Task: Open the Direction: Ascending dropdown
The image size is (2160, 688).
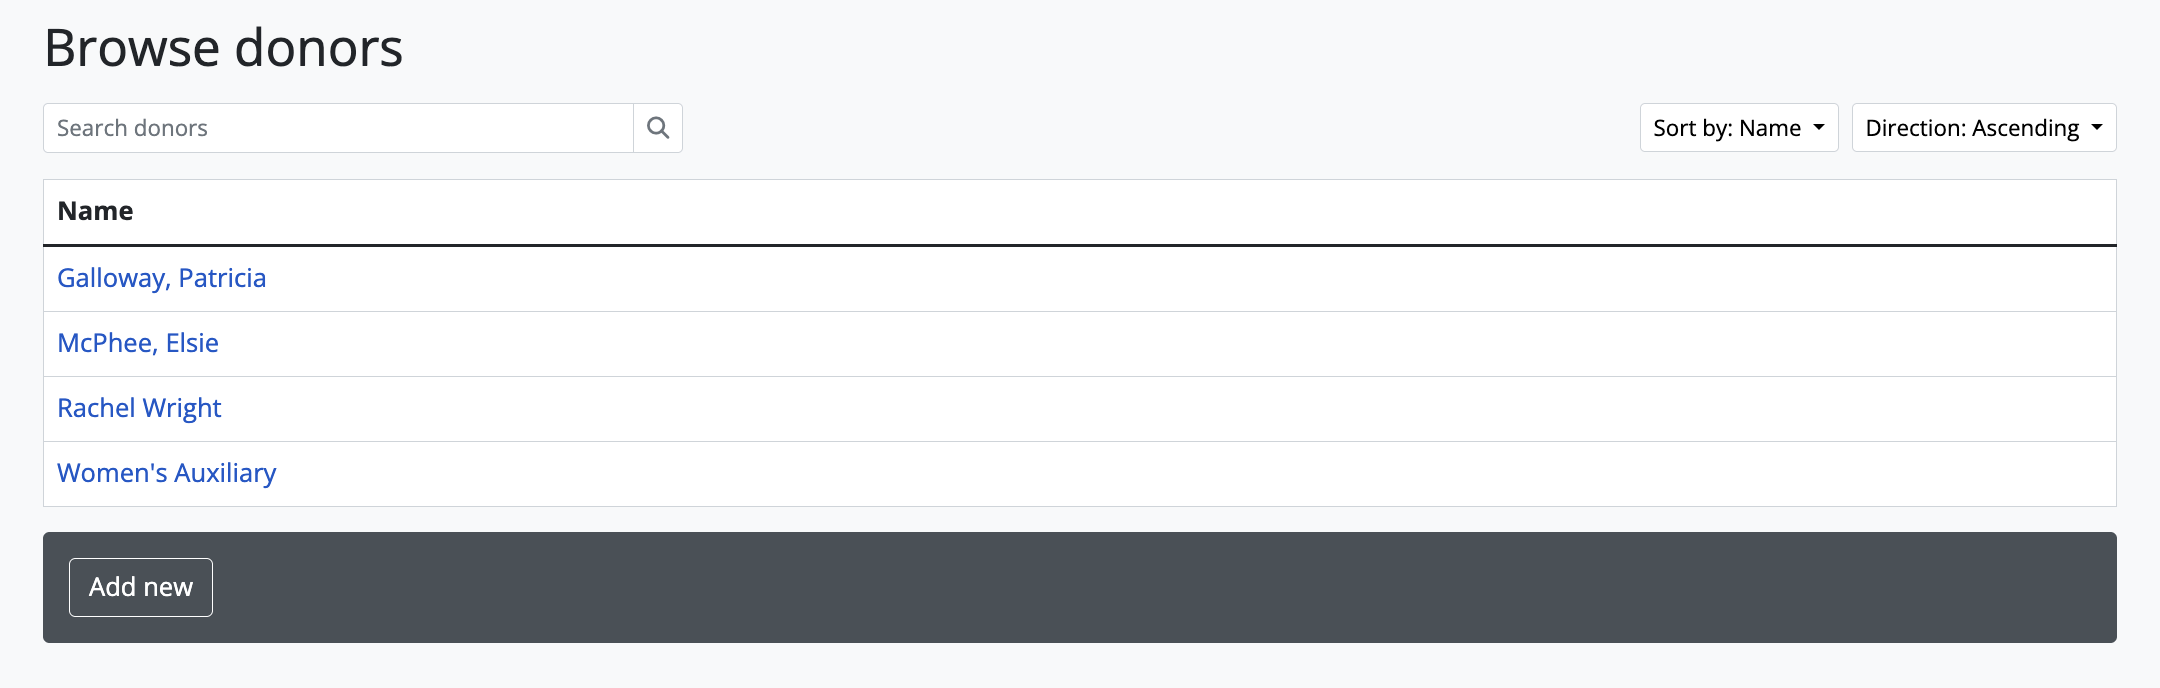Action: [x=1983, y=128]
